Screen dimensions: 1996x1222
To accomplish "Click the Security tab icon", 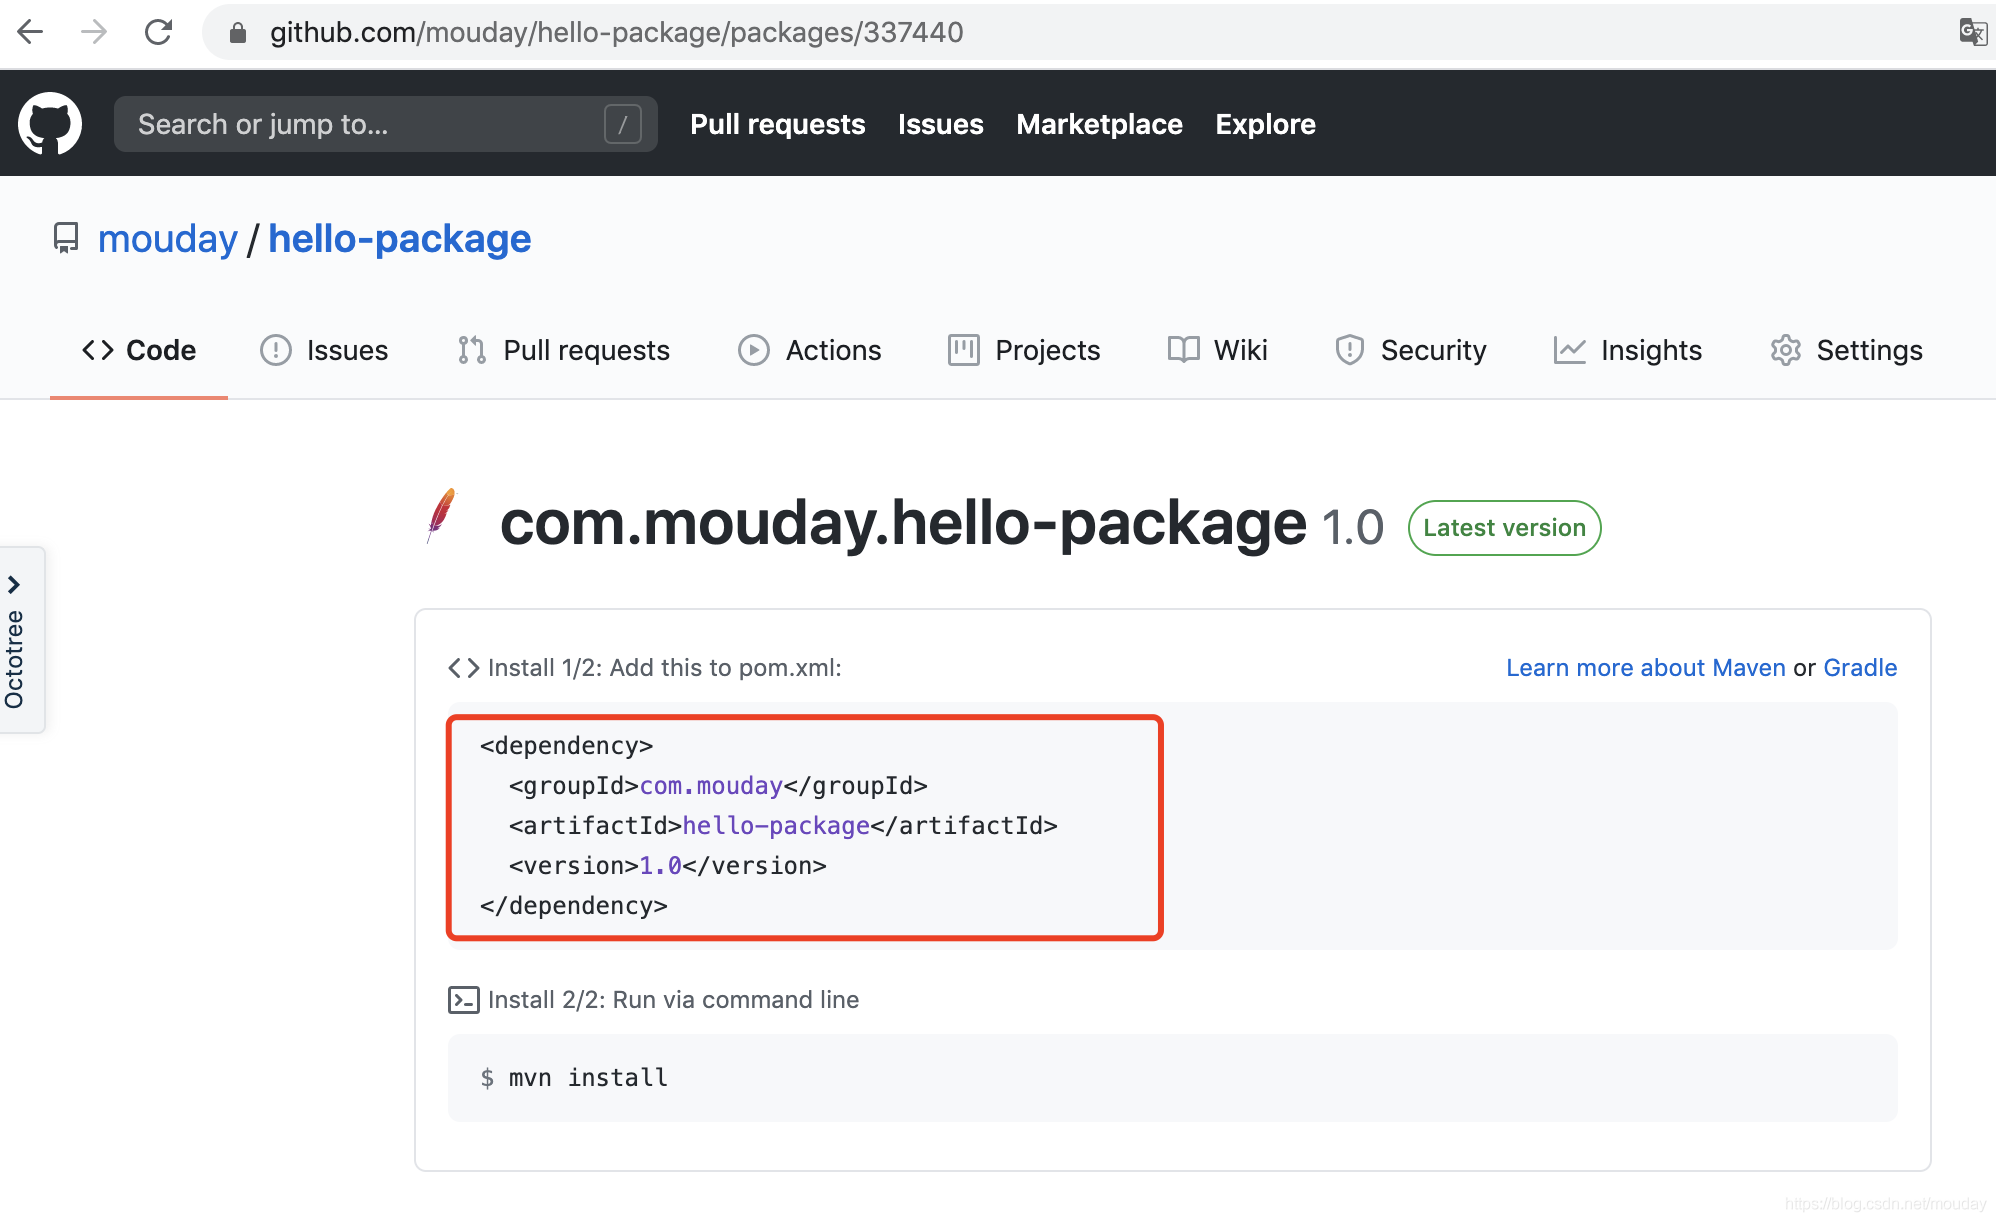I will click(1350, 351).
